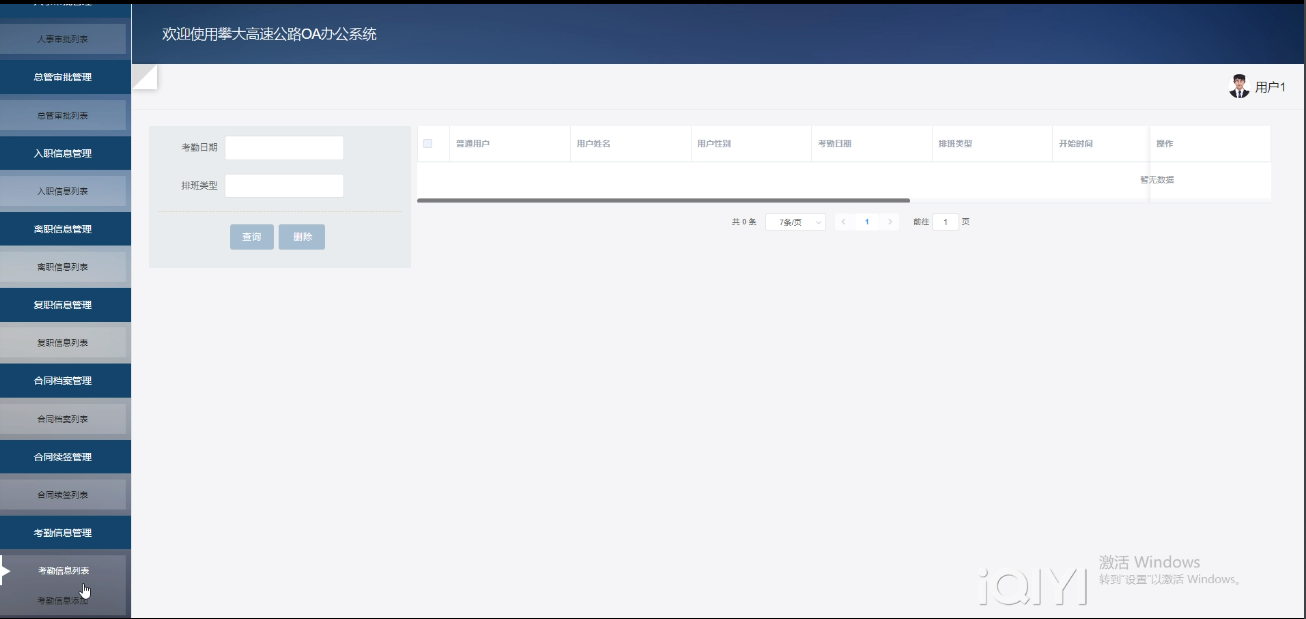Click the 用户1 username label

click(x=1270, y=87)
